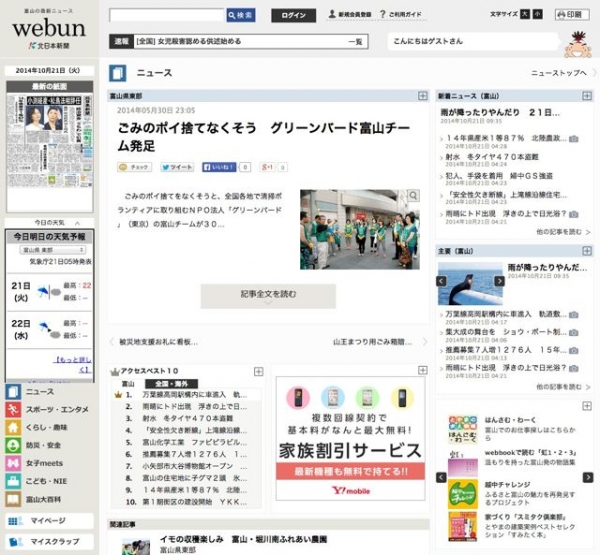
Task: Open the 越中チャレンジ promo icon
Action: pyautogui.click(x=463, y=494)
